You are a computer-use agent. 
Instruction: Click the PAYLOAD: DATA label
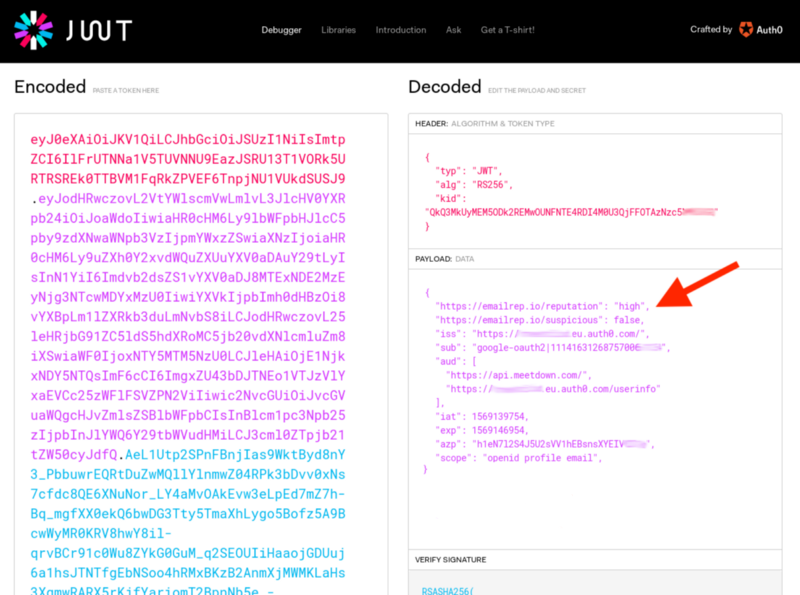pyautogui.click(x=444, y=259)
